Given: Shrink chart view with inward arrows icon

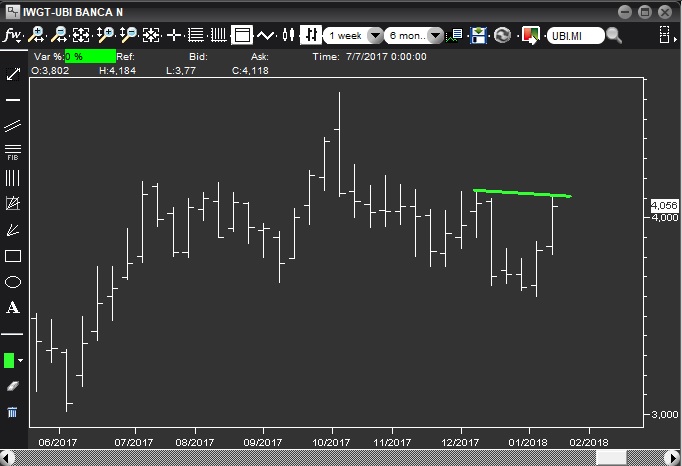Looking at the screenshot, I should (151, 35).
